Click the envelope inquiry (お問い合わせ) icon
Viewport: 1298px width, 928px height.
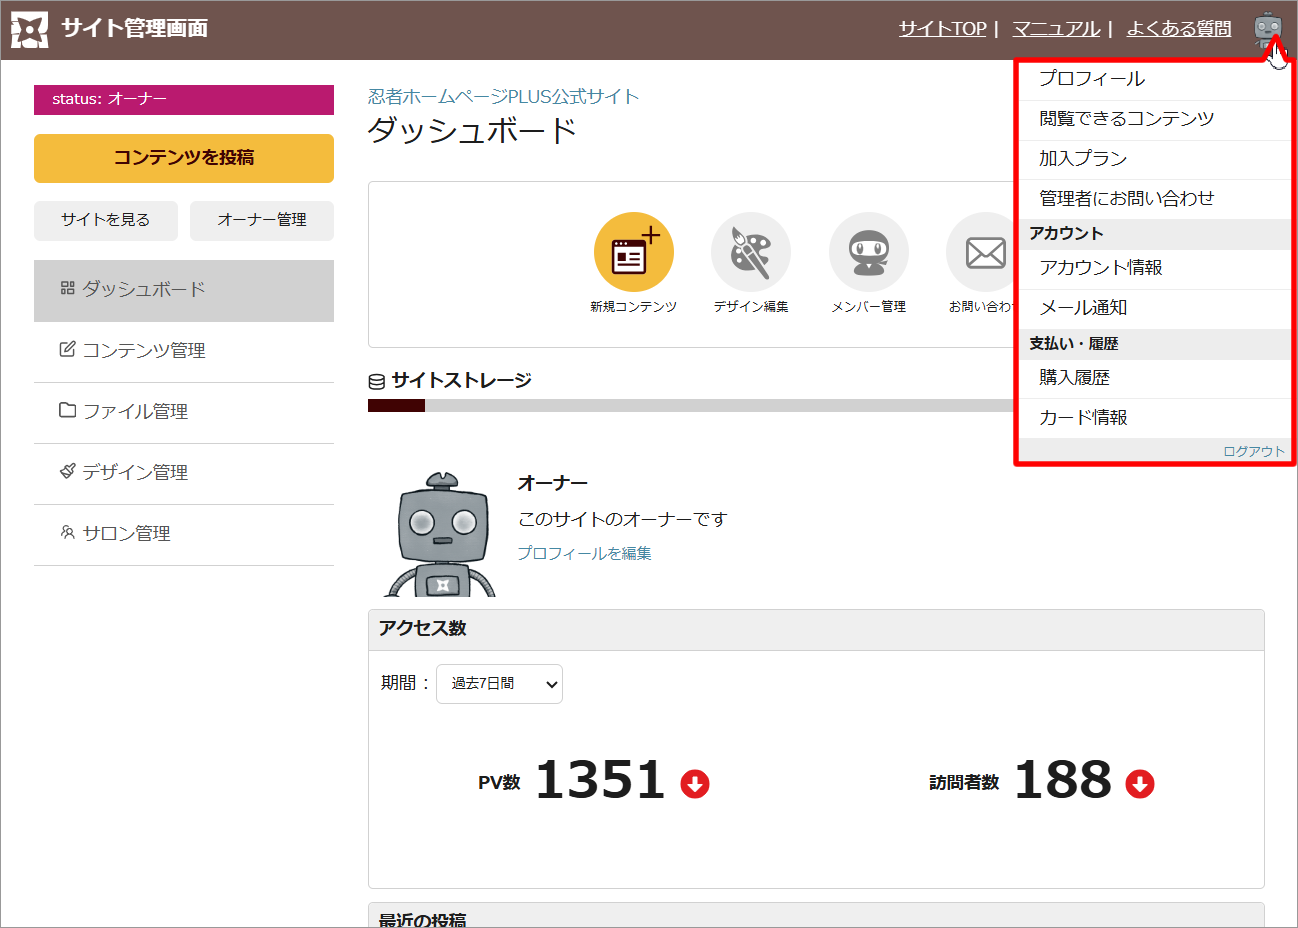coord(982,252)
